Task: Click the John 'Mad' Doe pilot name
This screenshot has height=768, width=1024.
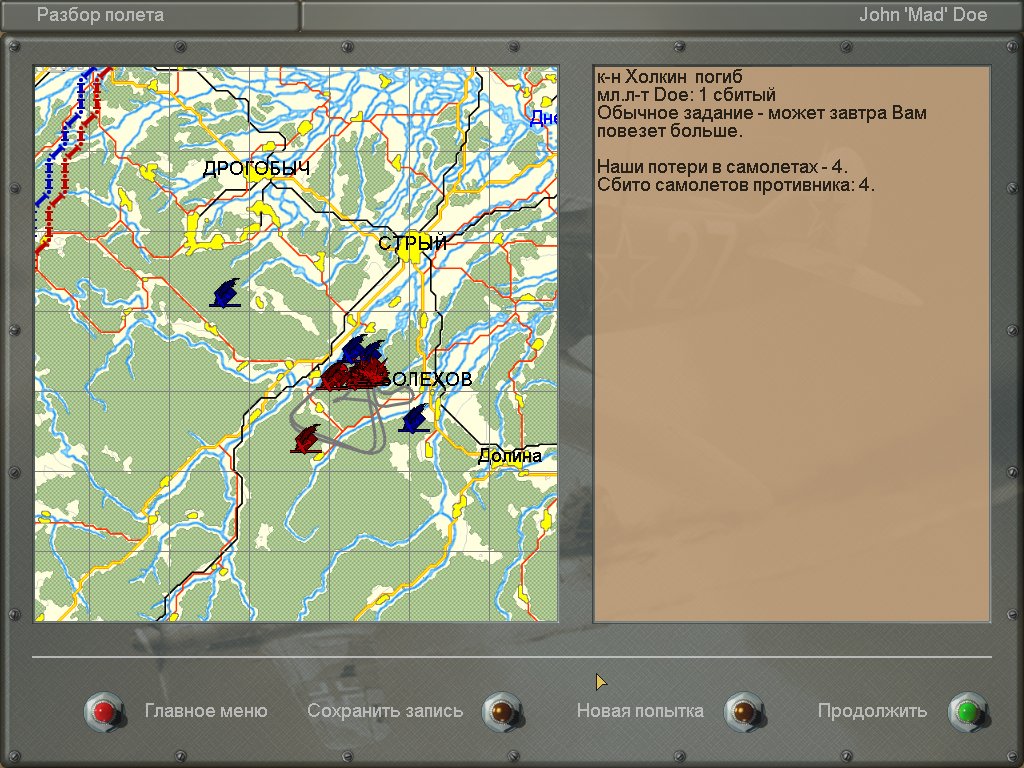Action: [x=923, y=15]
